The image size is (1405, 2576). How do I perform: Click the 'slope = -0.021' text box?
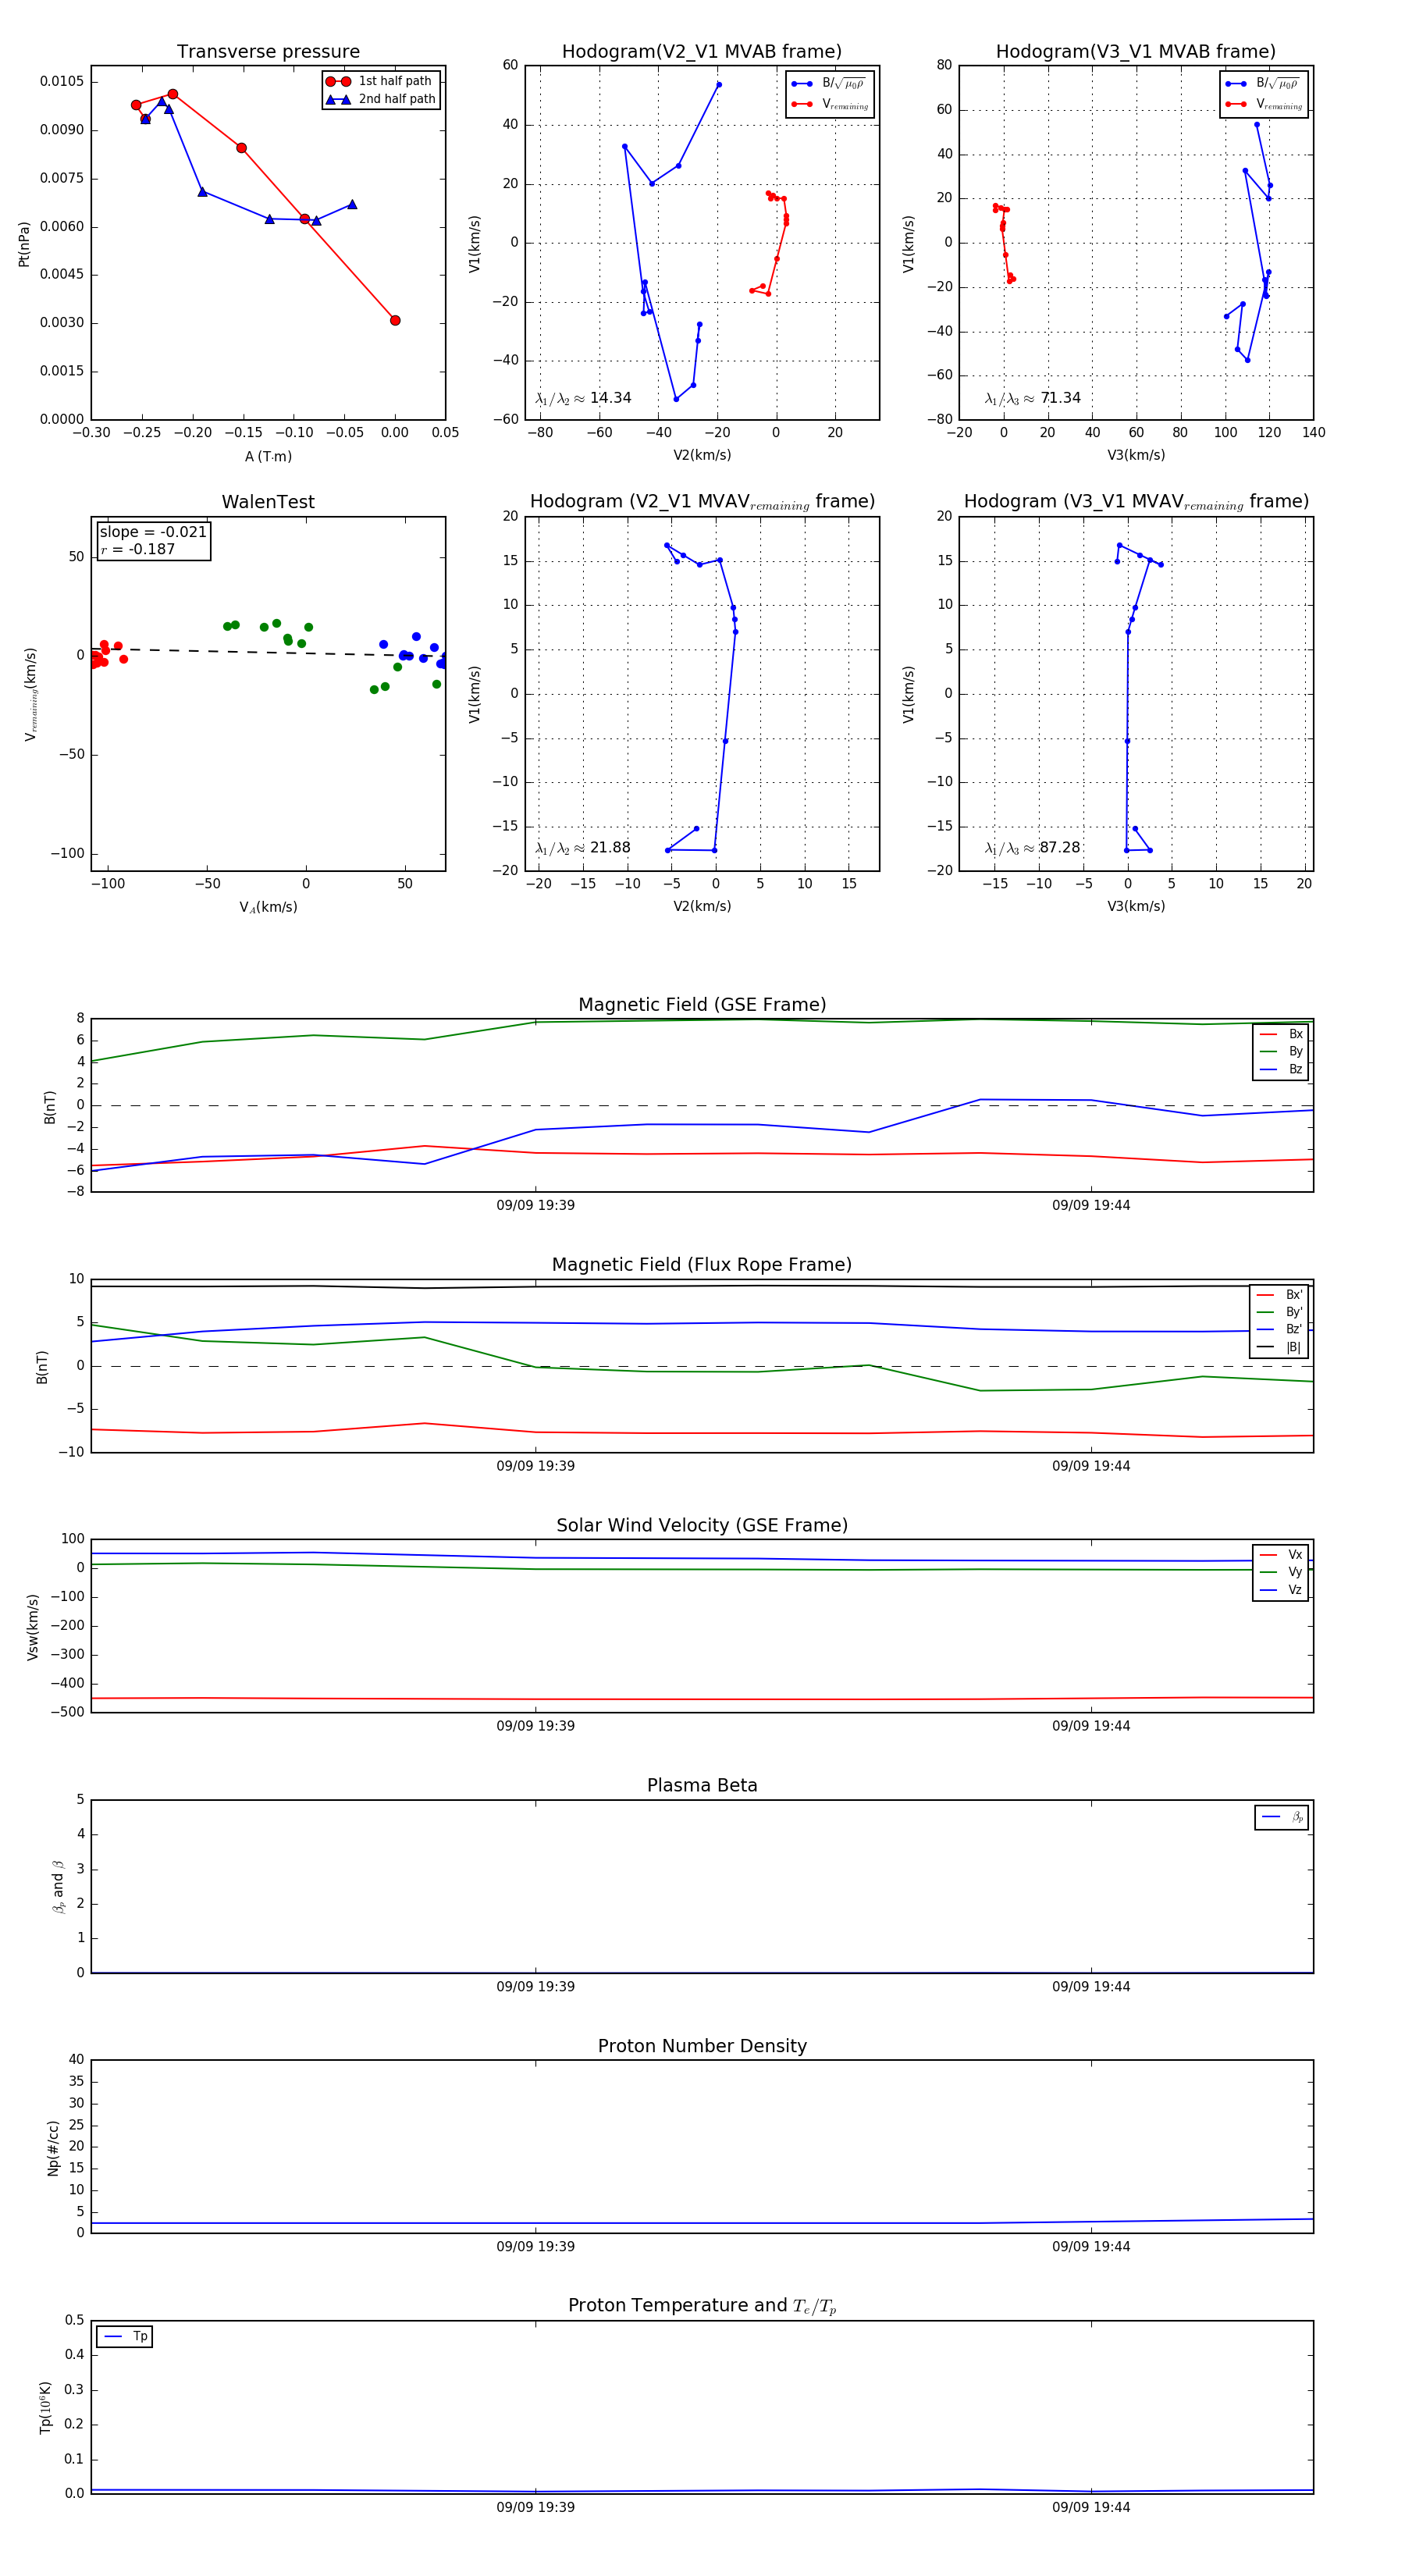coord(153,532)
